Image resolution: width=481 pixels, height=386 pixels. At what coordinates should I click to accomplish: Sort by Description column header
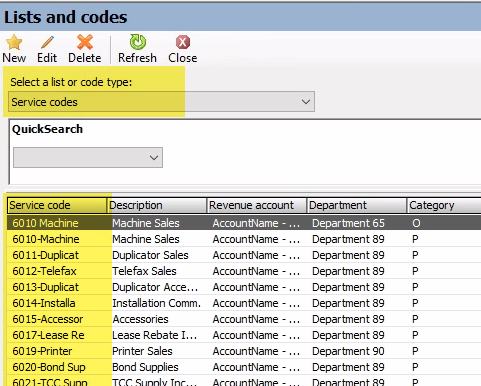coord(157,205)
